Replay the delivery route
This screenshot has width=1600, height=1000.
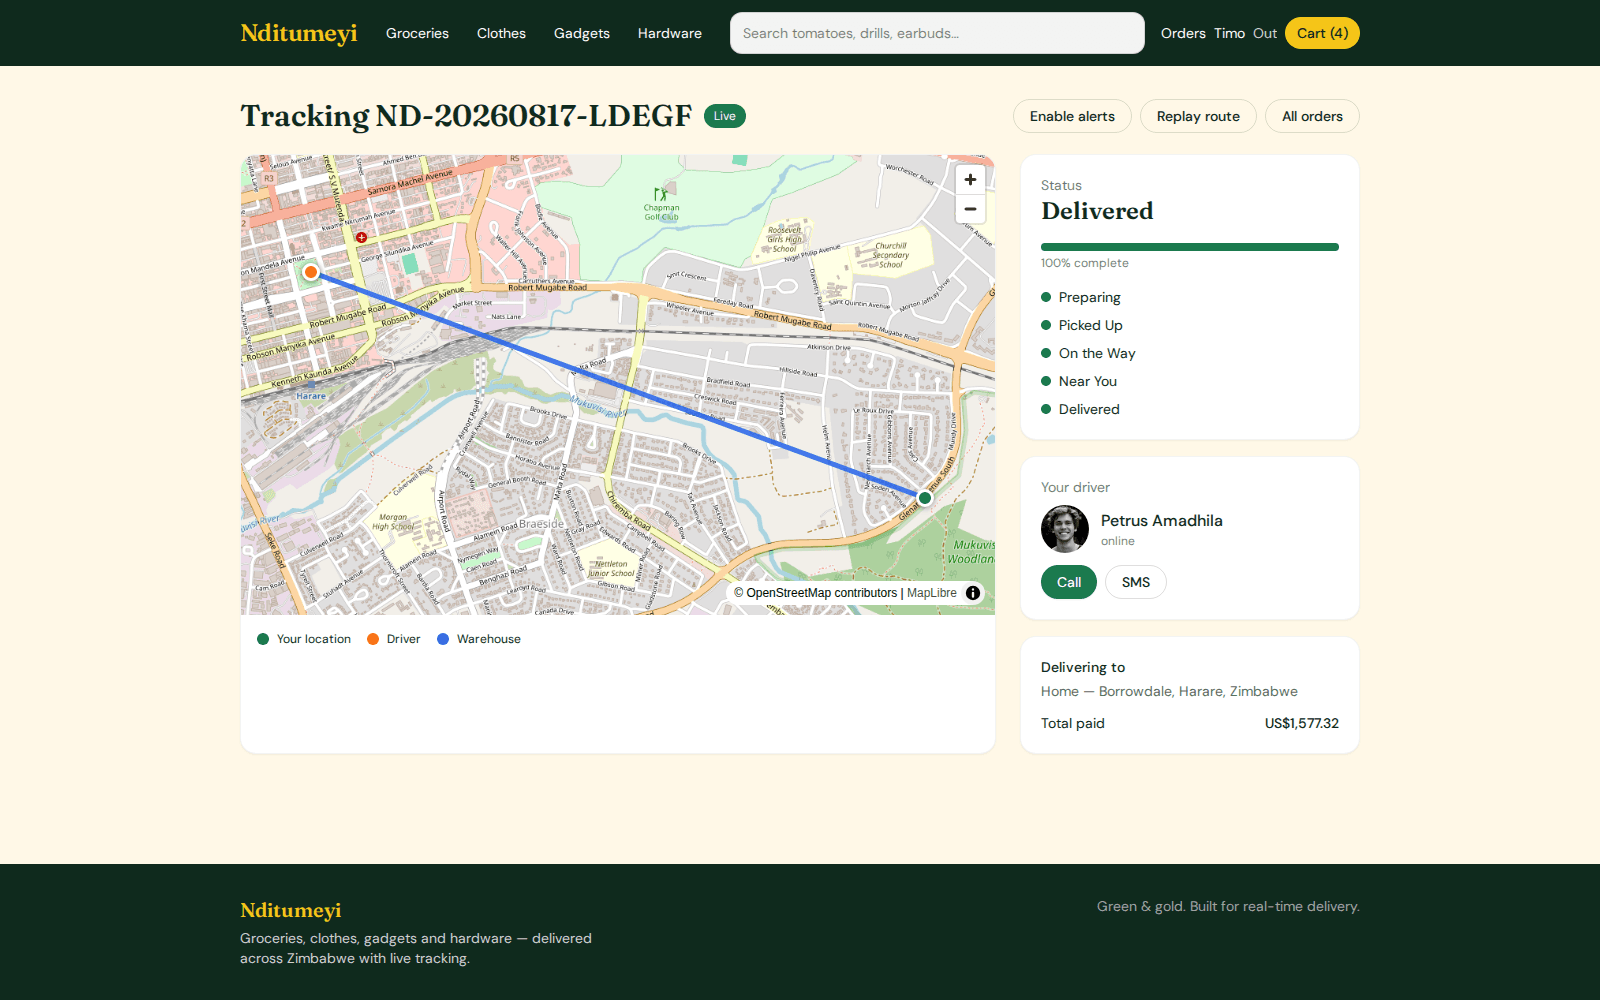[1198, 116]
